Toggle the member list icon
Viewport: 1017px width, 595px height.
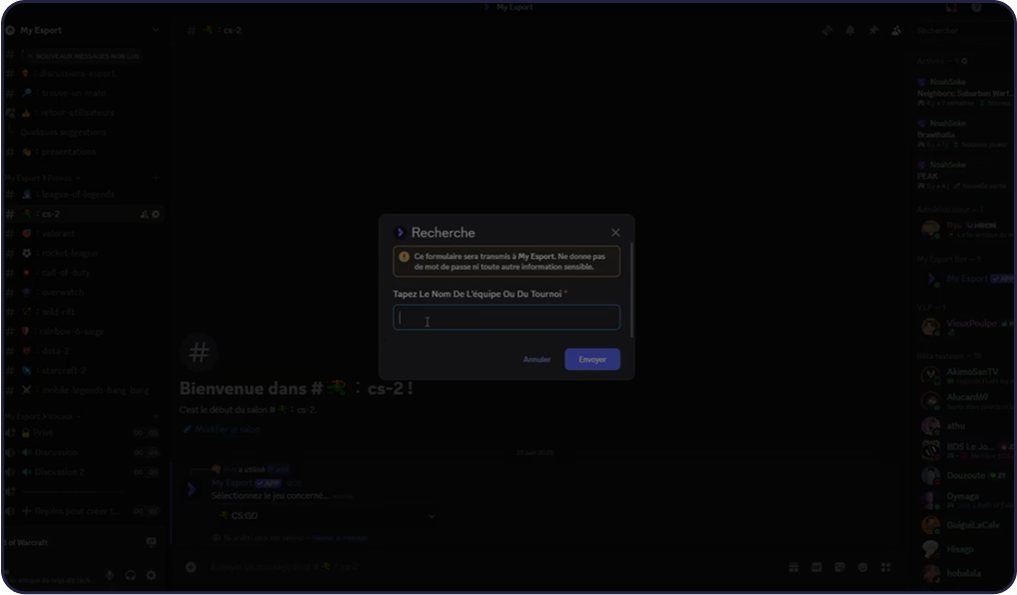pos(896,30)
